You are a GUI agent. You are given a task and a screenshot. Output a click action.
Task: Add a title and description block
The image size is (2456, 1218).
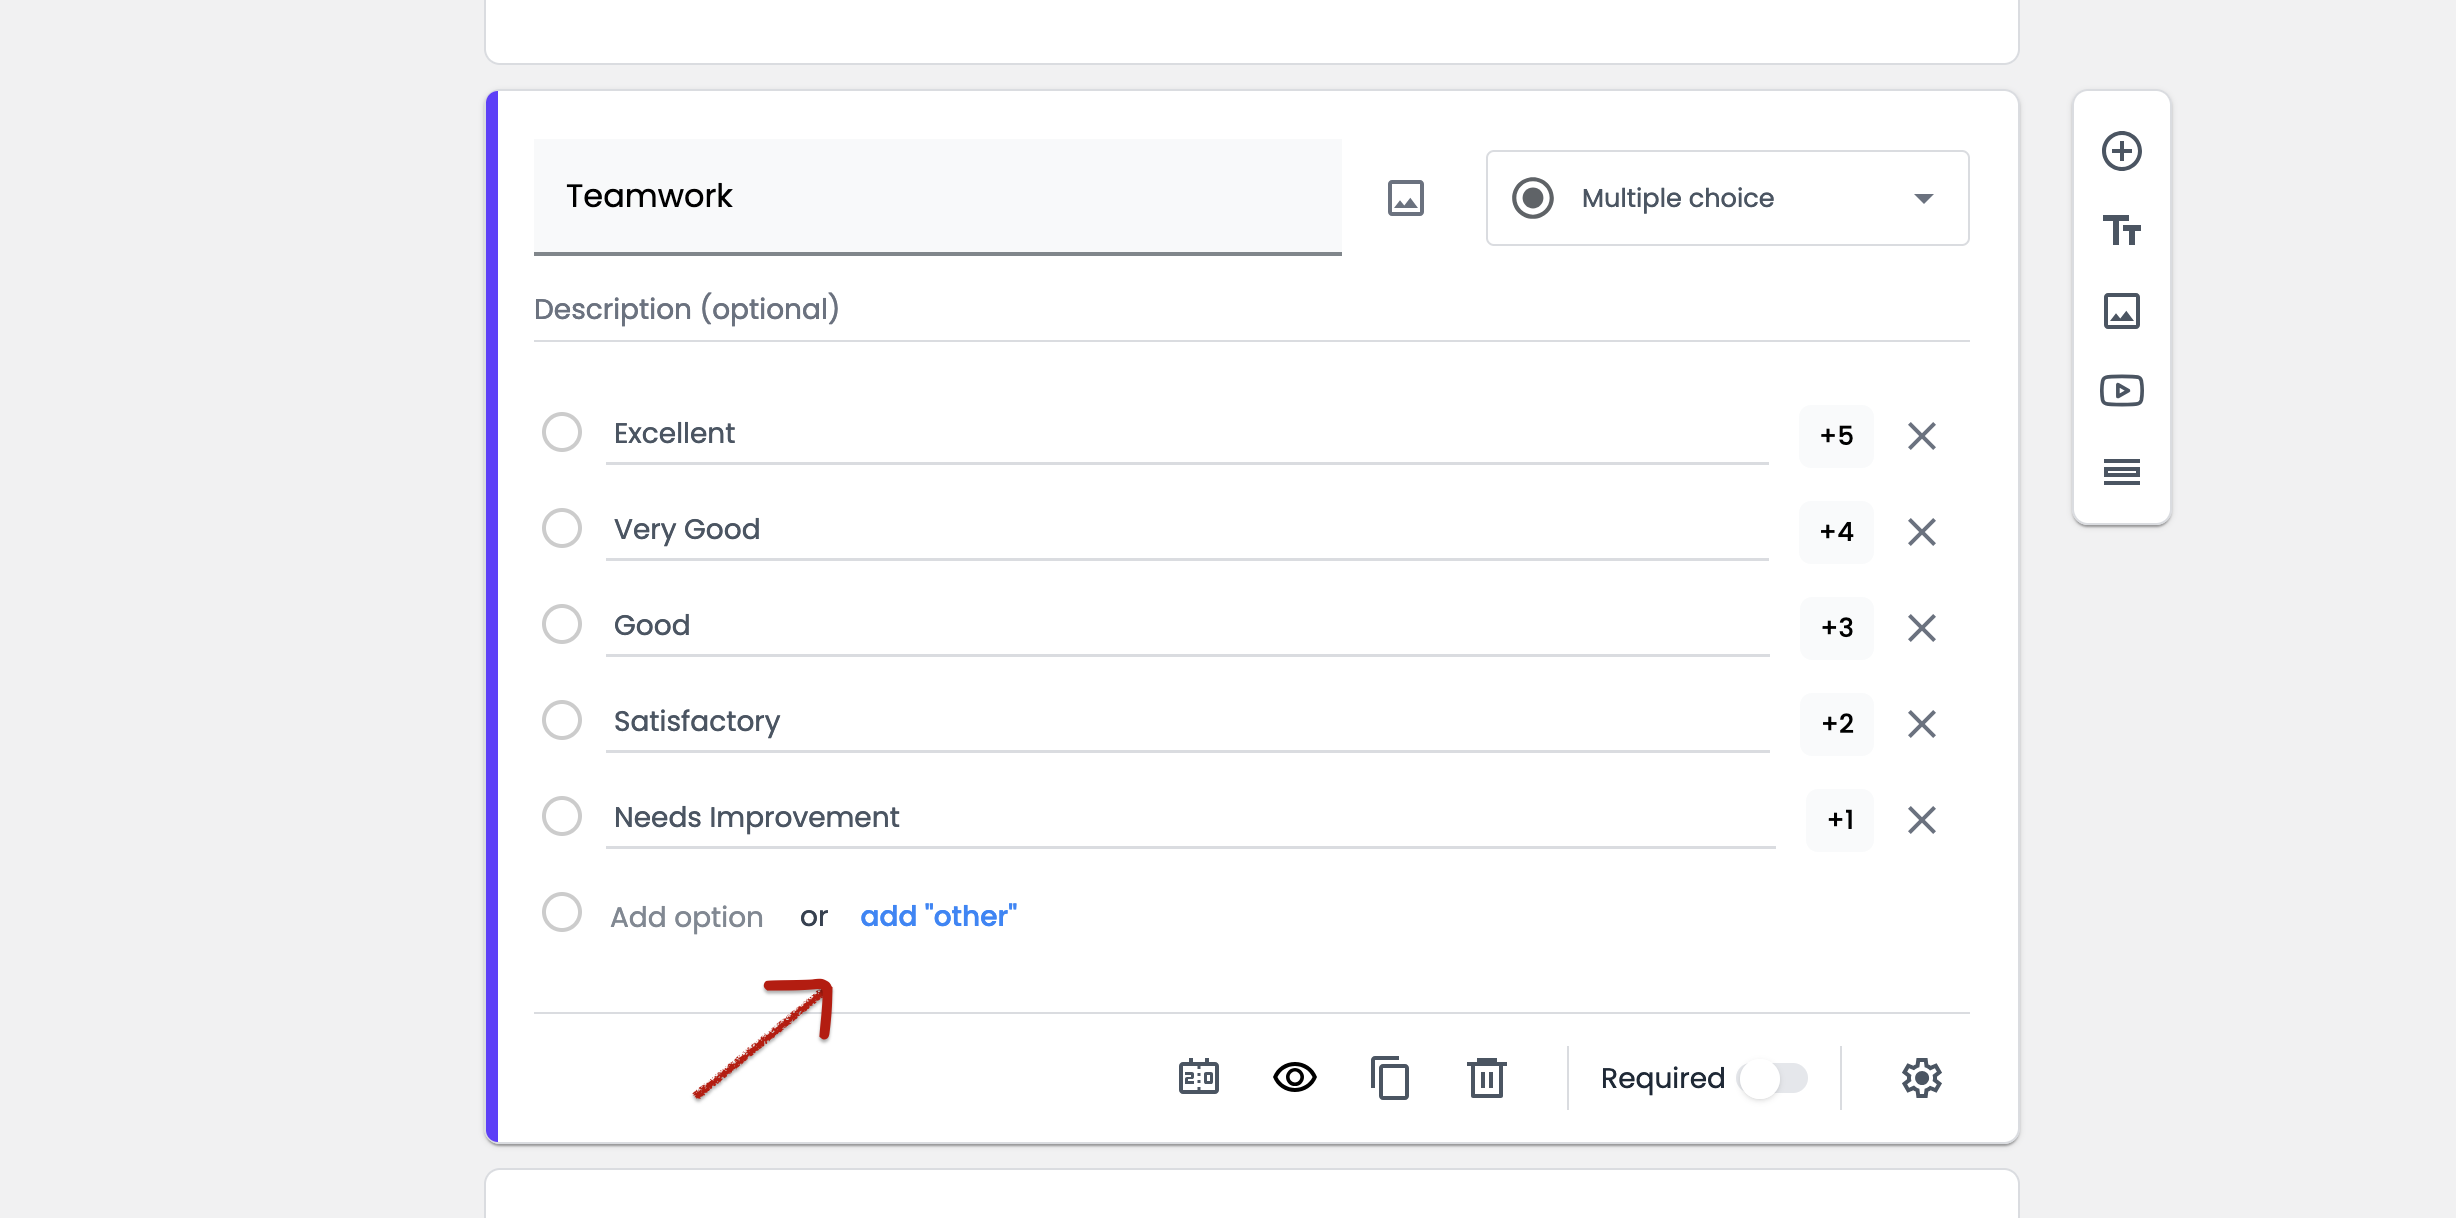tap(2121, 231)
